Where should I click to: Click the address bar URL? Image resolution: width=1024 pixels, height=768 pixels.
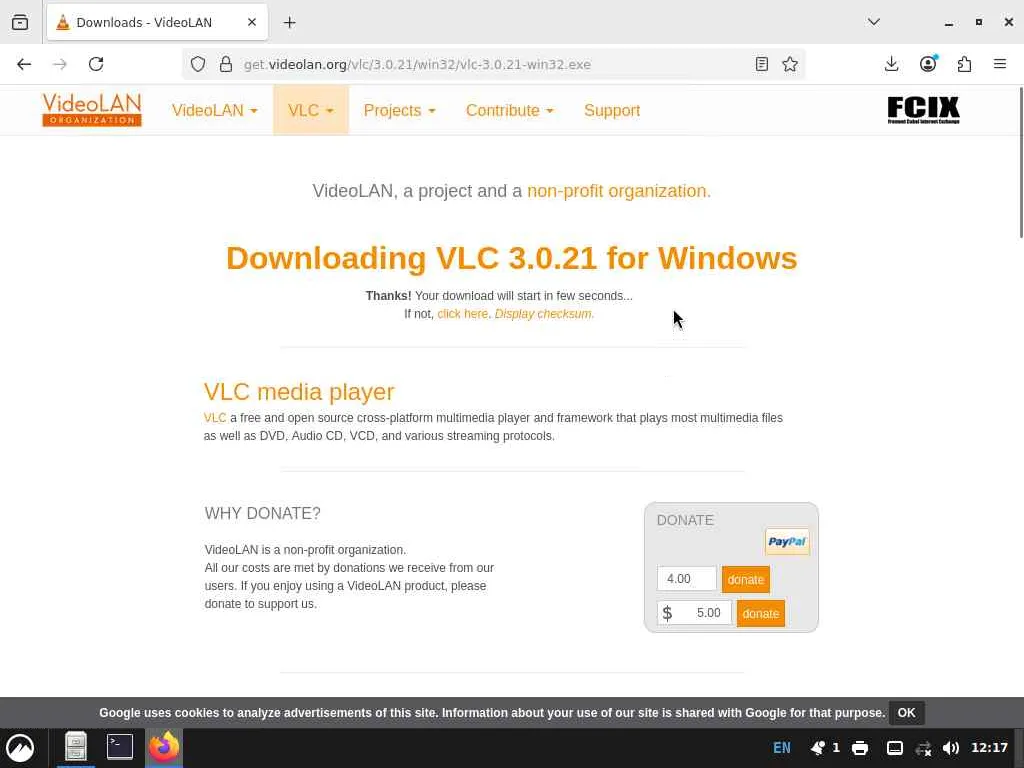coord(417,64)
